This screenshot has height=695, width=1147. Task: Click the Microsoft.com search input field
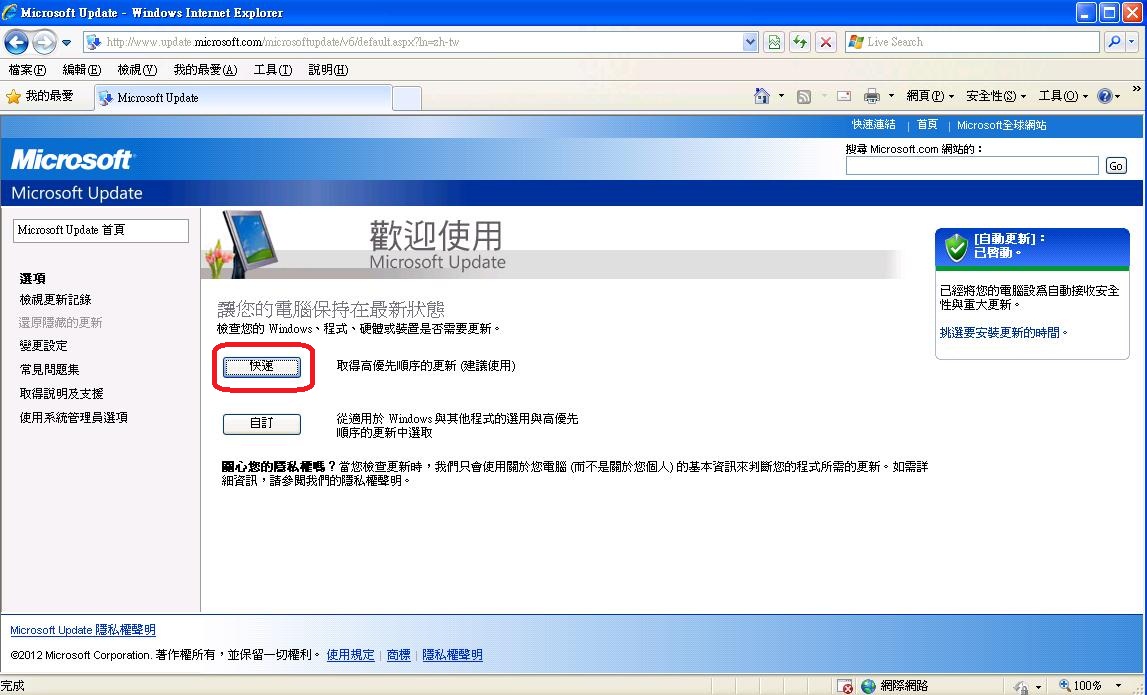tap(972, 165)
